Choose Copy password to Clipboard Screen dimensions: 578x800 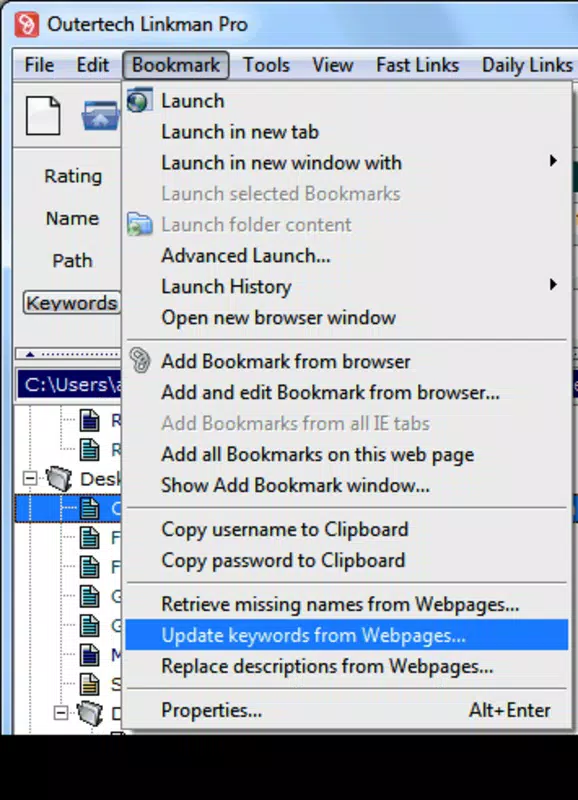347,561
